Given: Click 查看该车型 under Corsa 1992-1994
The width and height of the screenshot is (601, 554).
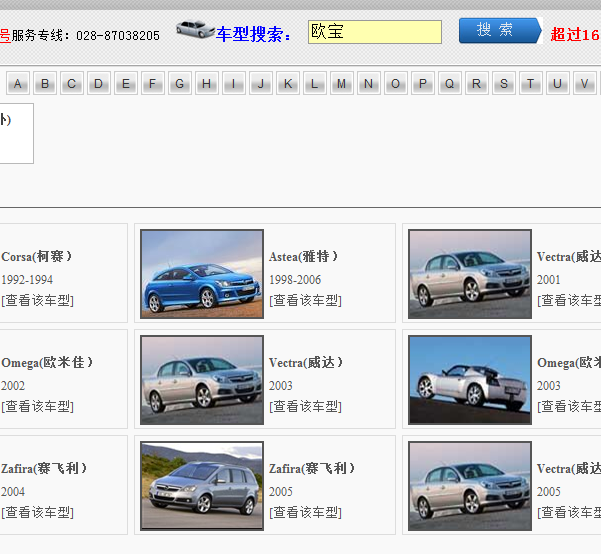Looking at the screenshot, I should pyautogui.click(x=37, y=300).
